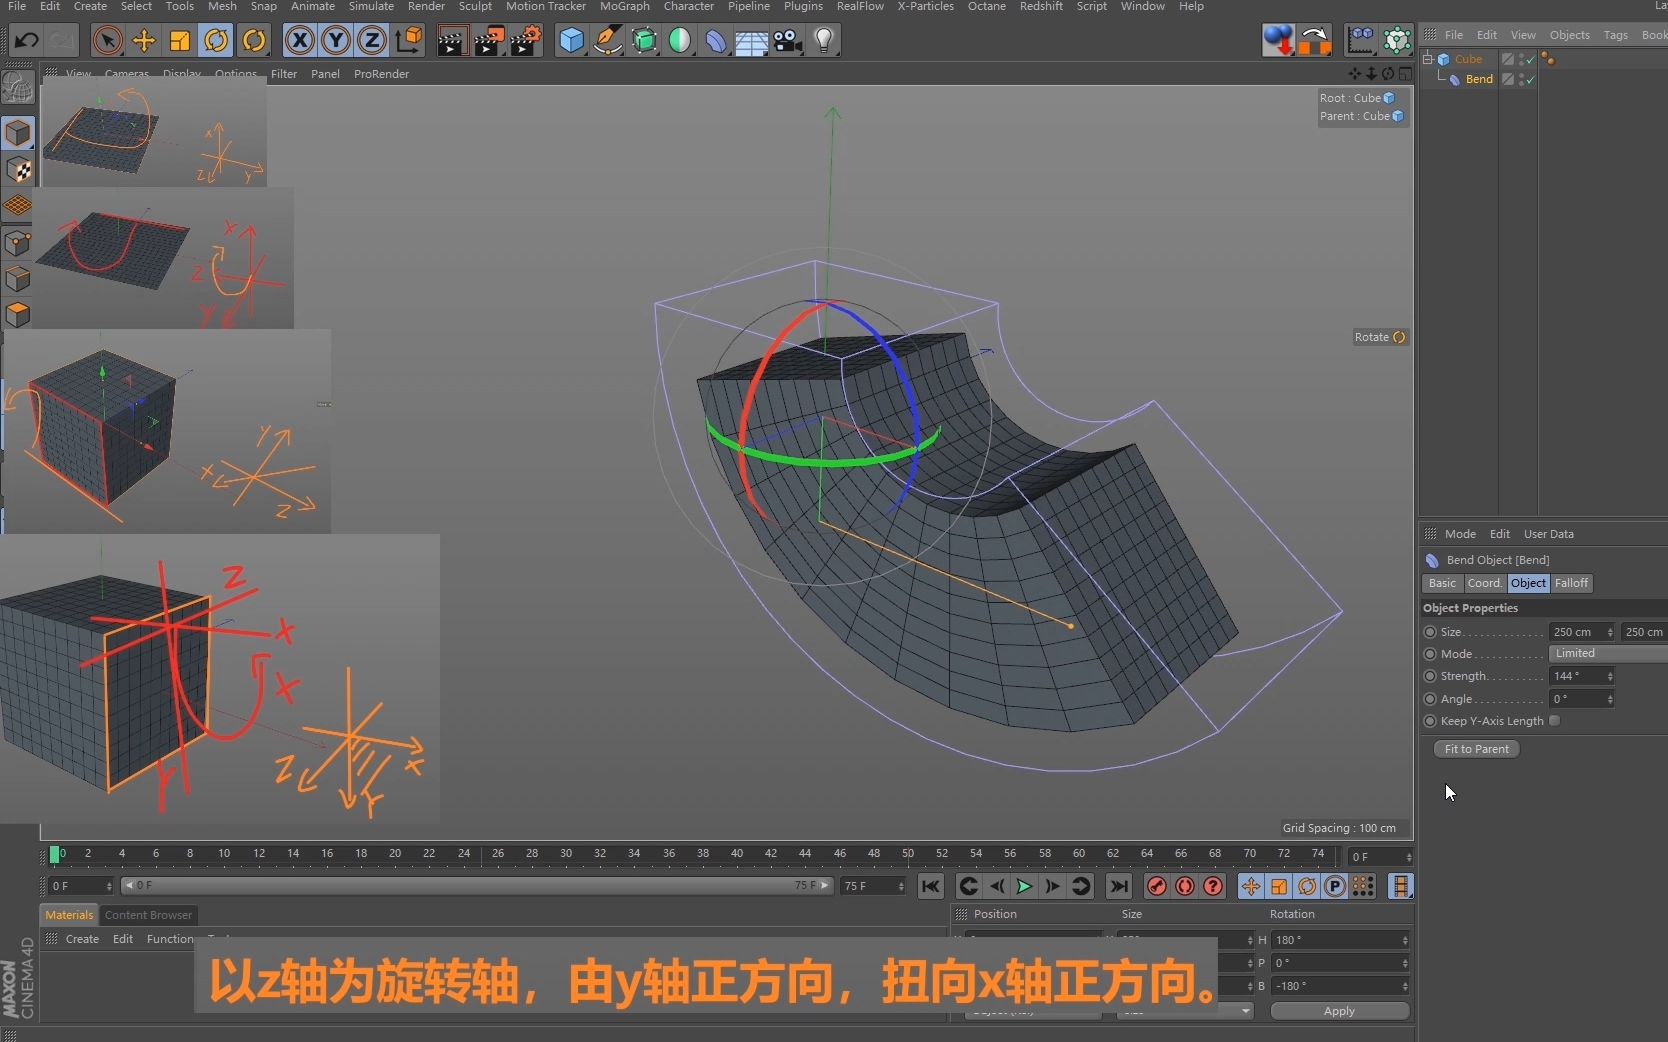The image size is (1668, 1042).
Task: Select the Move tool in the toolbar
Action: (x=143, y=40)
